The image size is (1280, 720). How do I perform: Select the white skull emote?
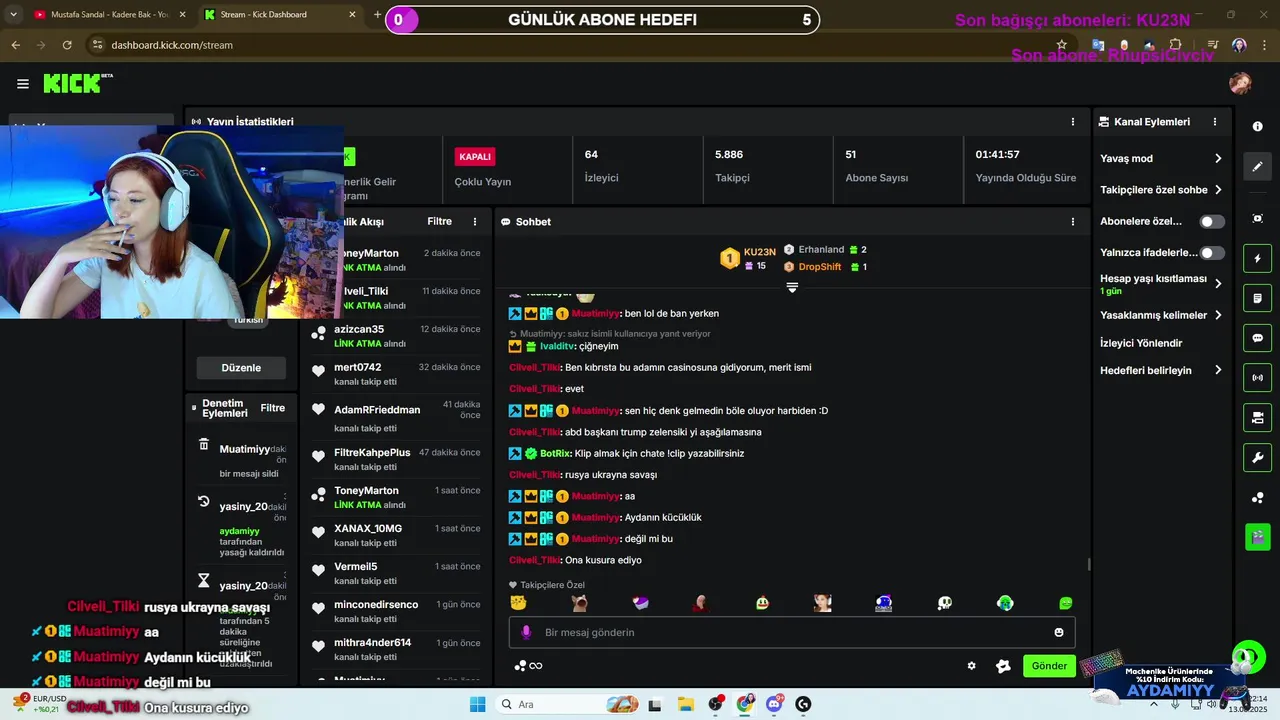click(944, 603)
